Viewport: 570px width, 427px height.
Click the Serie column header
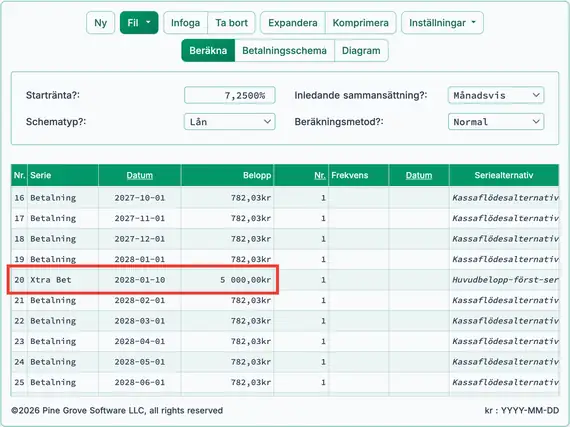(63, 176)
